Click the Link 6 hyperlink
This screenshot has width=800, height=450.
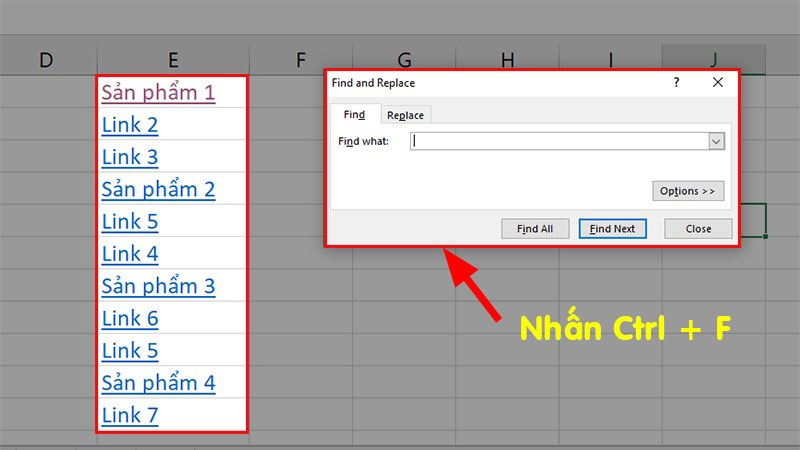pos(130,318)
